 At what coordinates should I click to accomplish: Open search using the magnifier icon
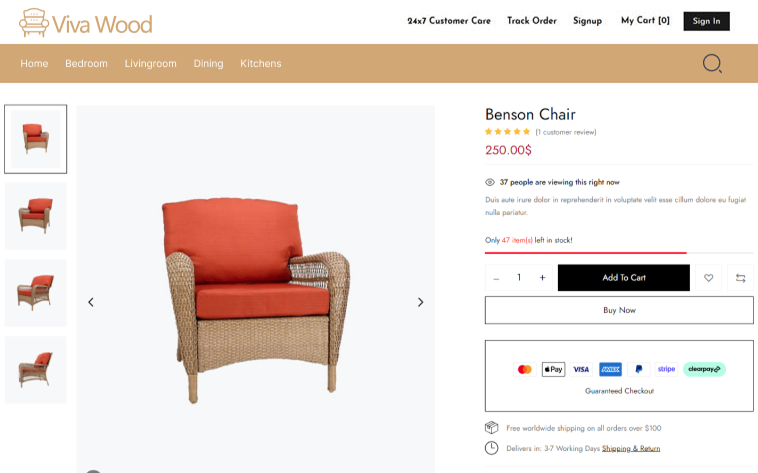(712, 64)
